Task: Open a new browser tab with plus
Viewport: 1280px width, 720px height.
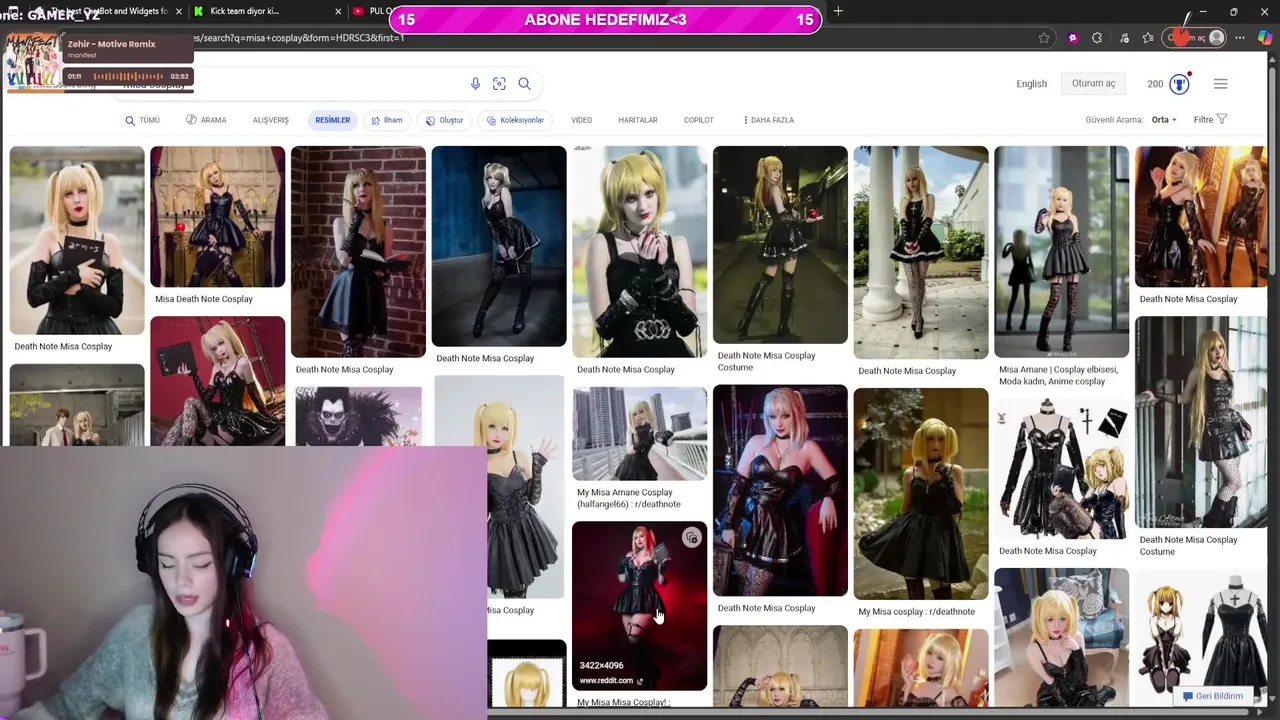Action: coord(838,11)
